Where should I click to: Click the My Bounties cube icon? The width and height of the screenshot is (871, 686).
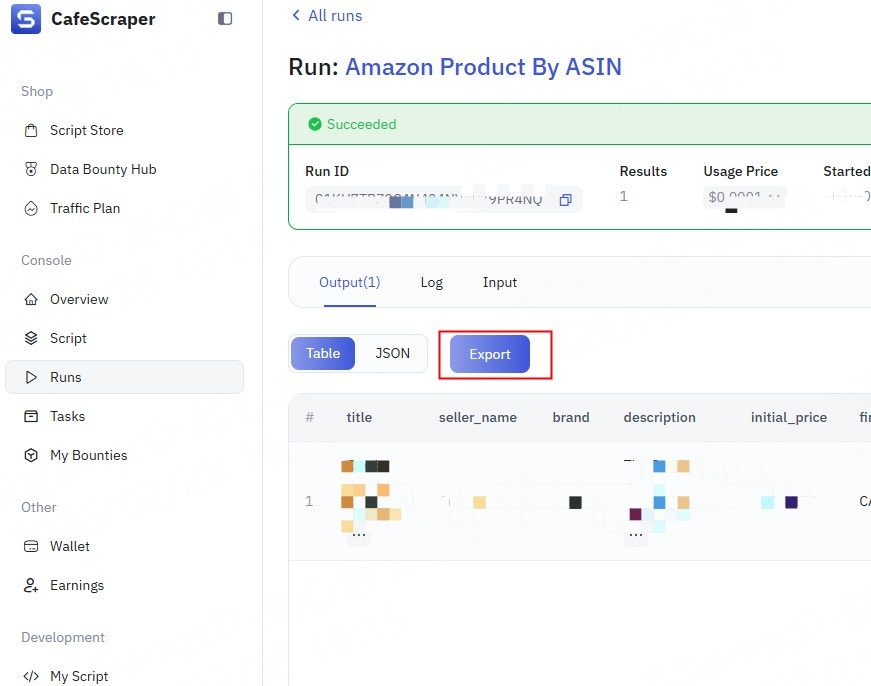(31, 455)
